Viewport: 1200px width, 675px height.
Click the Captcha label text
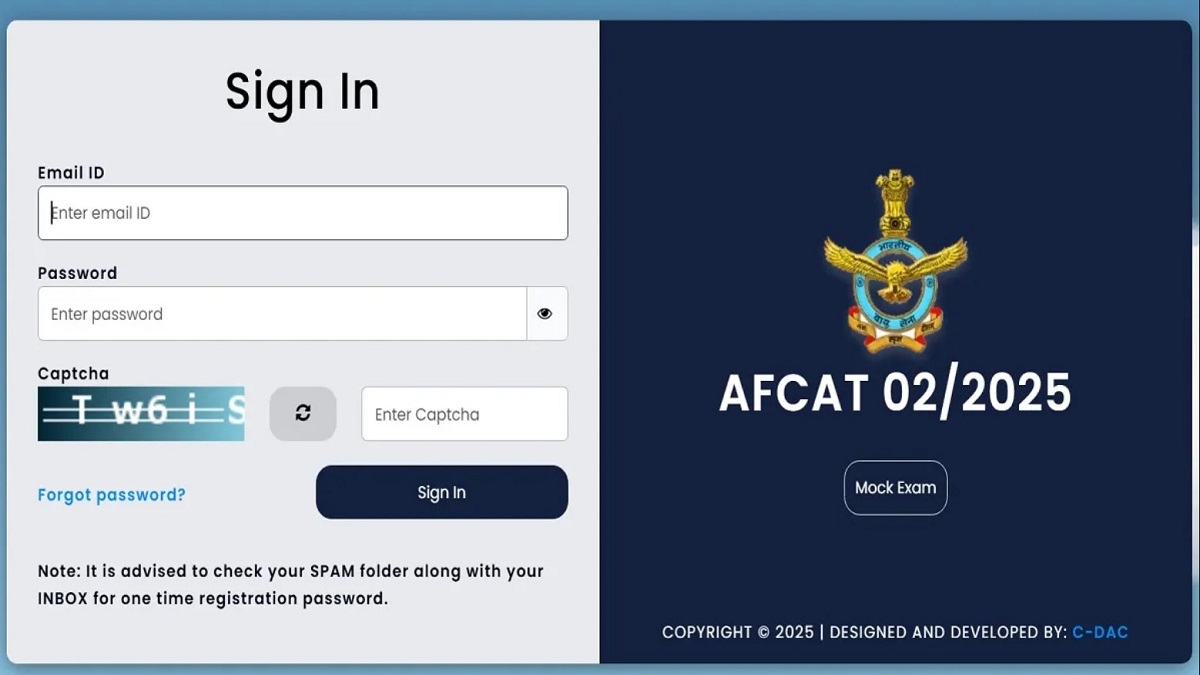[73, 374]
